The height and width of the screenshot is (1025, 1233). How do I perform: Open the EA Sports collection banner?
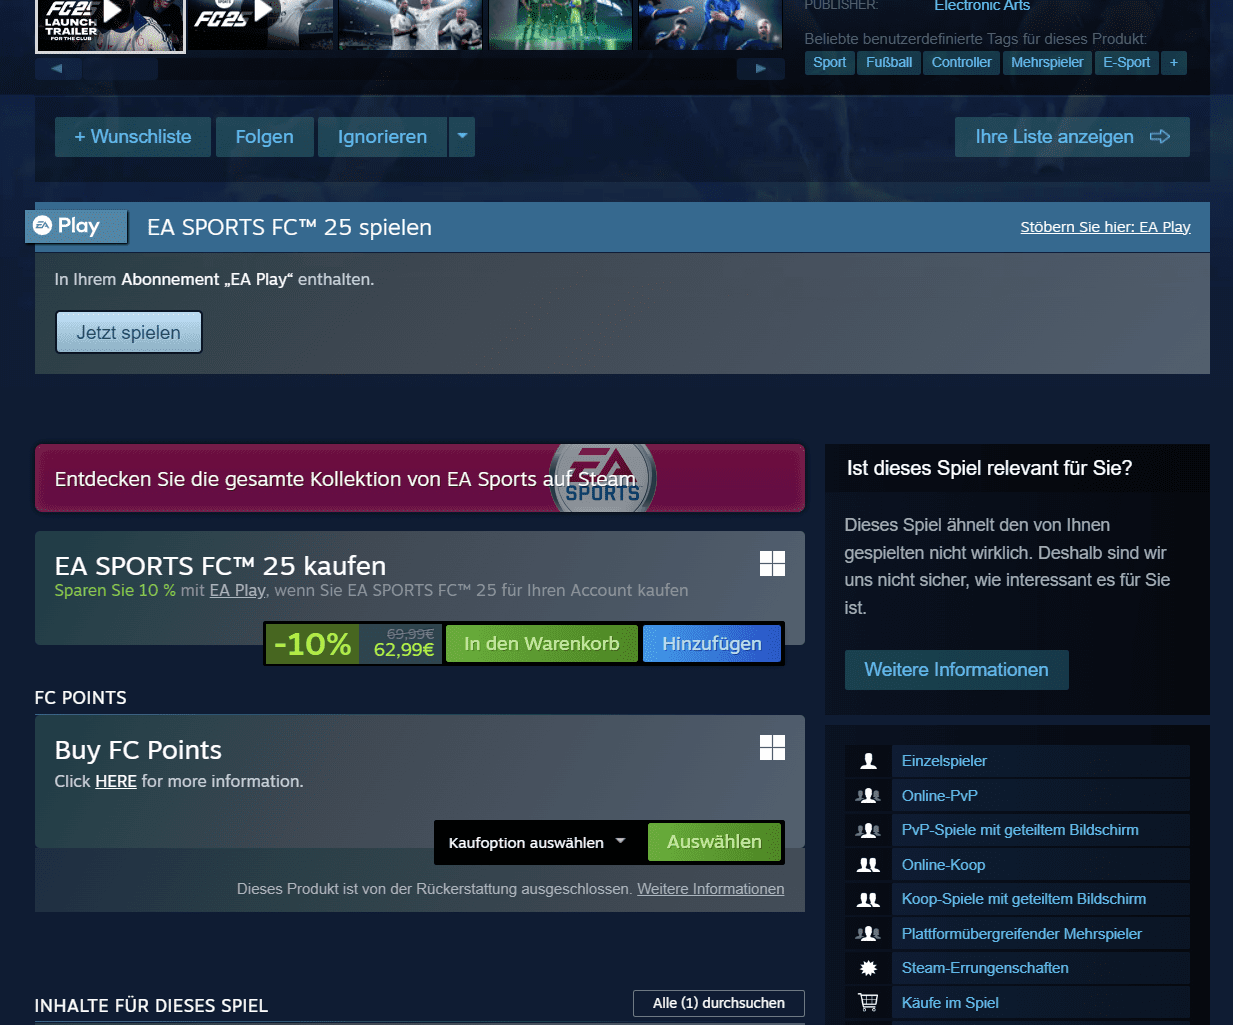point(420,478)
